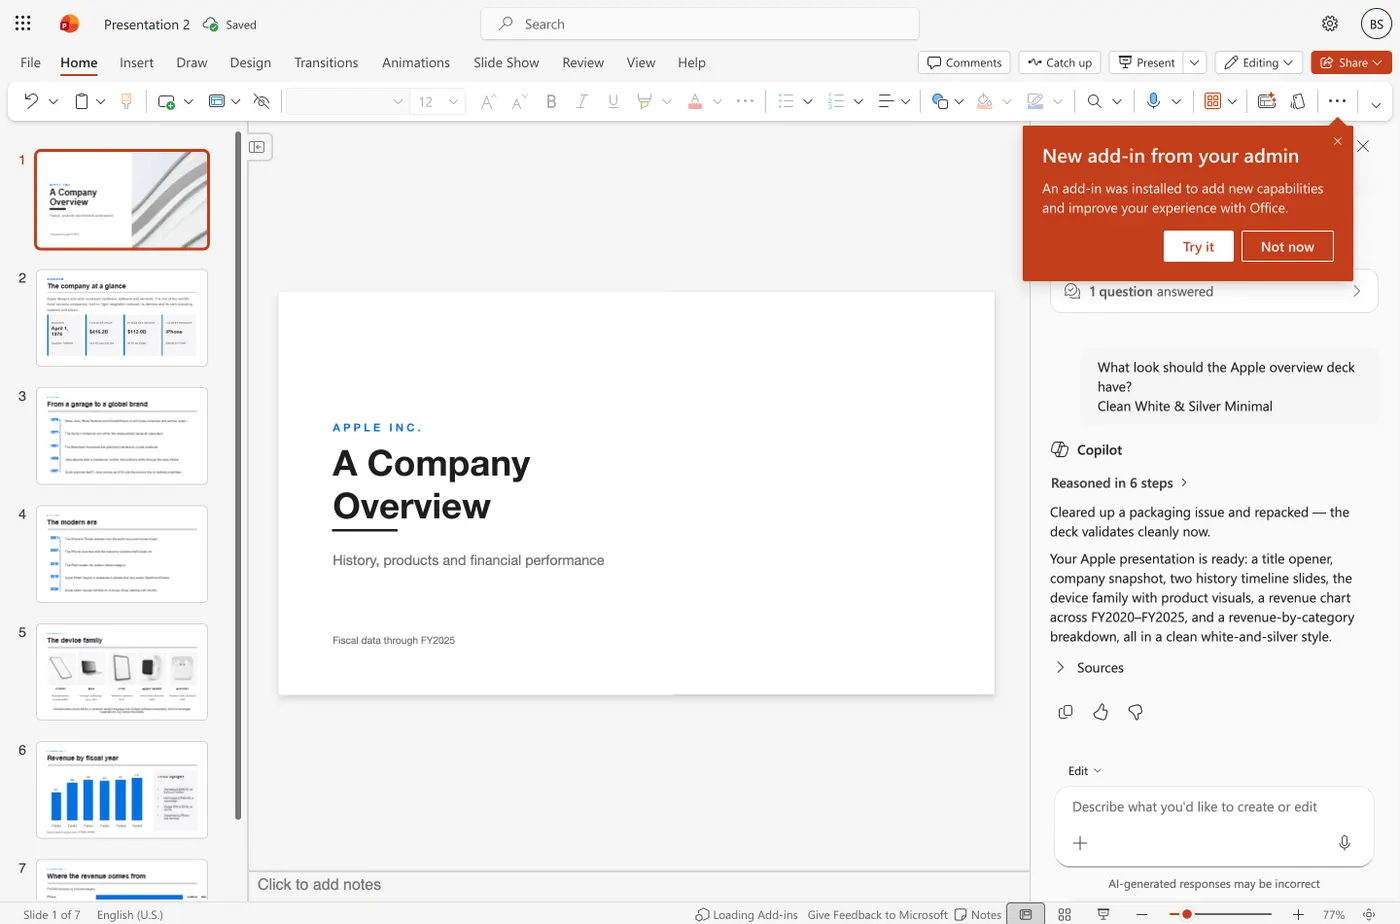Expand the Sources section

pyautogui.click(x=1090, y=668)
